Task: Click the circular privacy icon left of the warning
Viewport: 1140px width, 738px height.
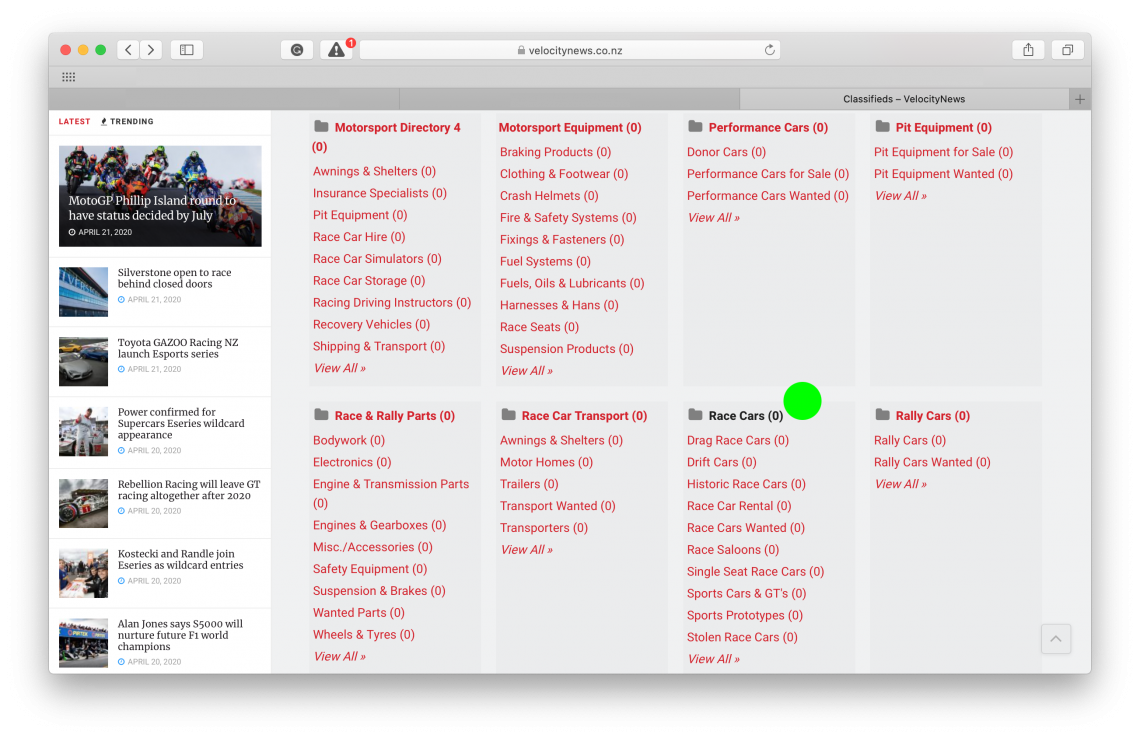Action: pyautogui.click(x=297, y=48)
